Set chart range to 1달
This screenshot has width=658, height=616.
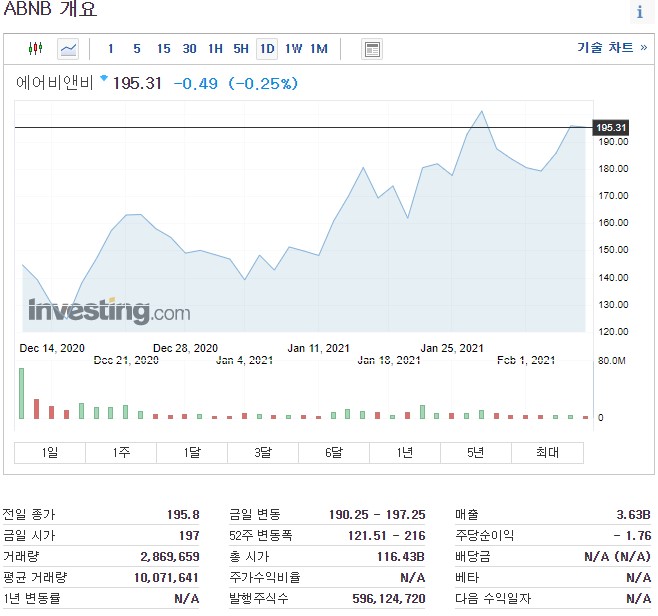tap(192, 452)
